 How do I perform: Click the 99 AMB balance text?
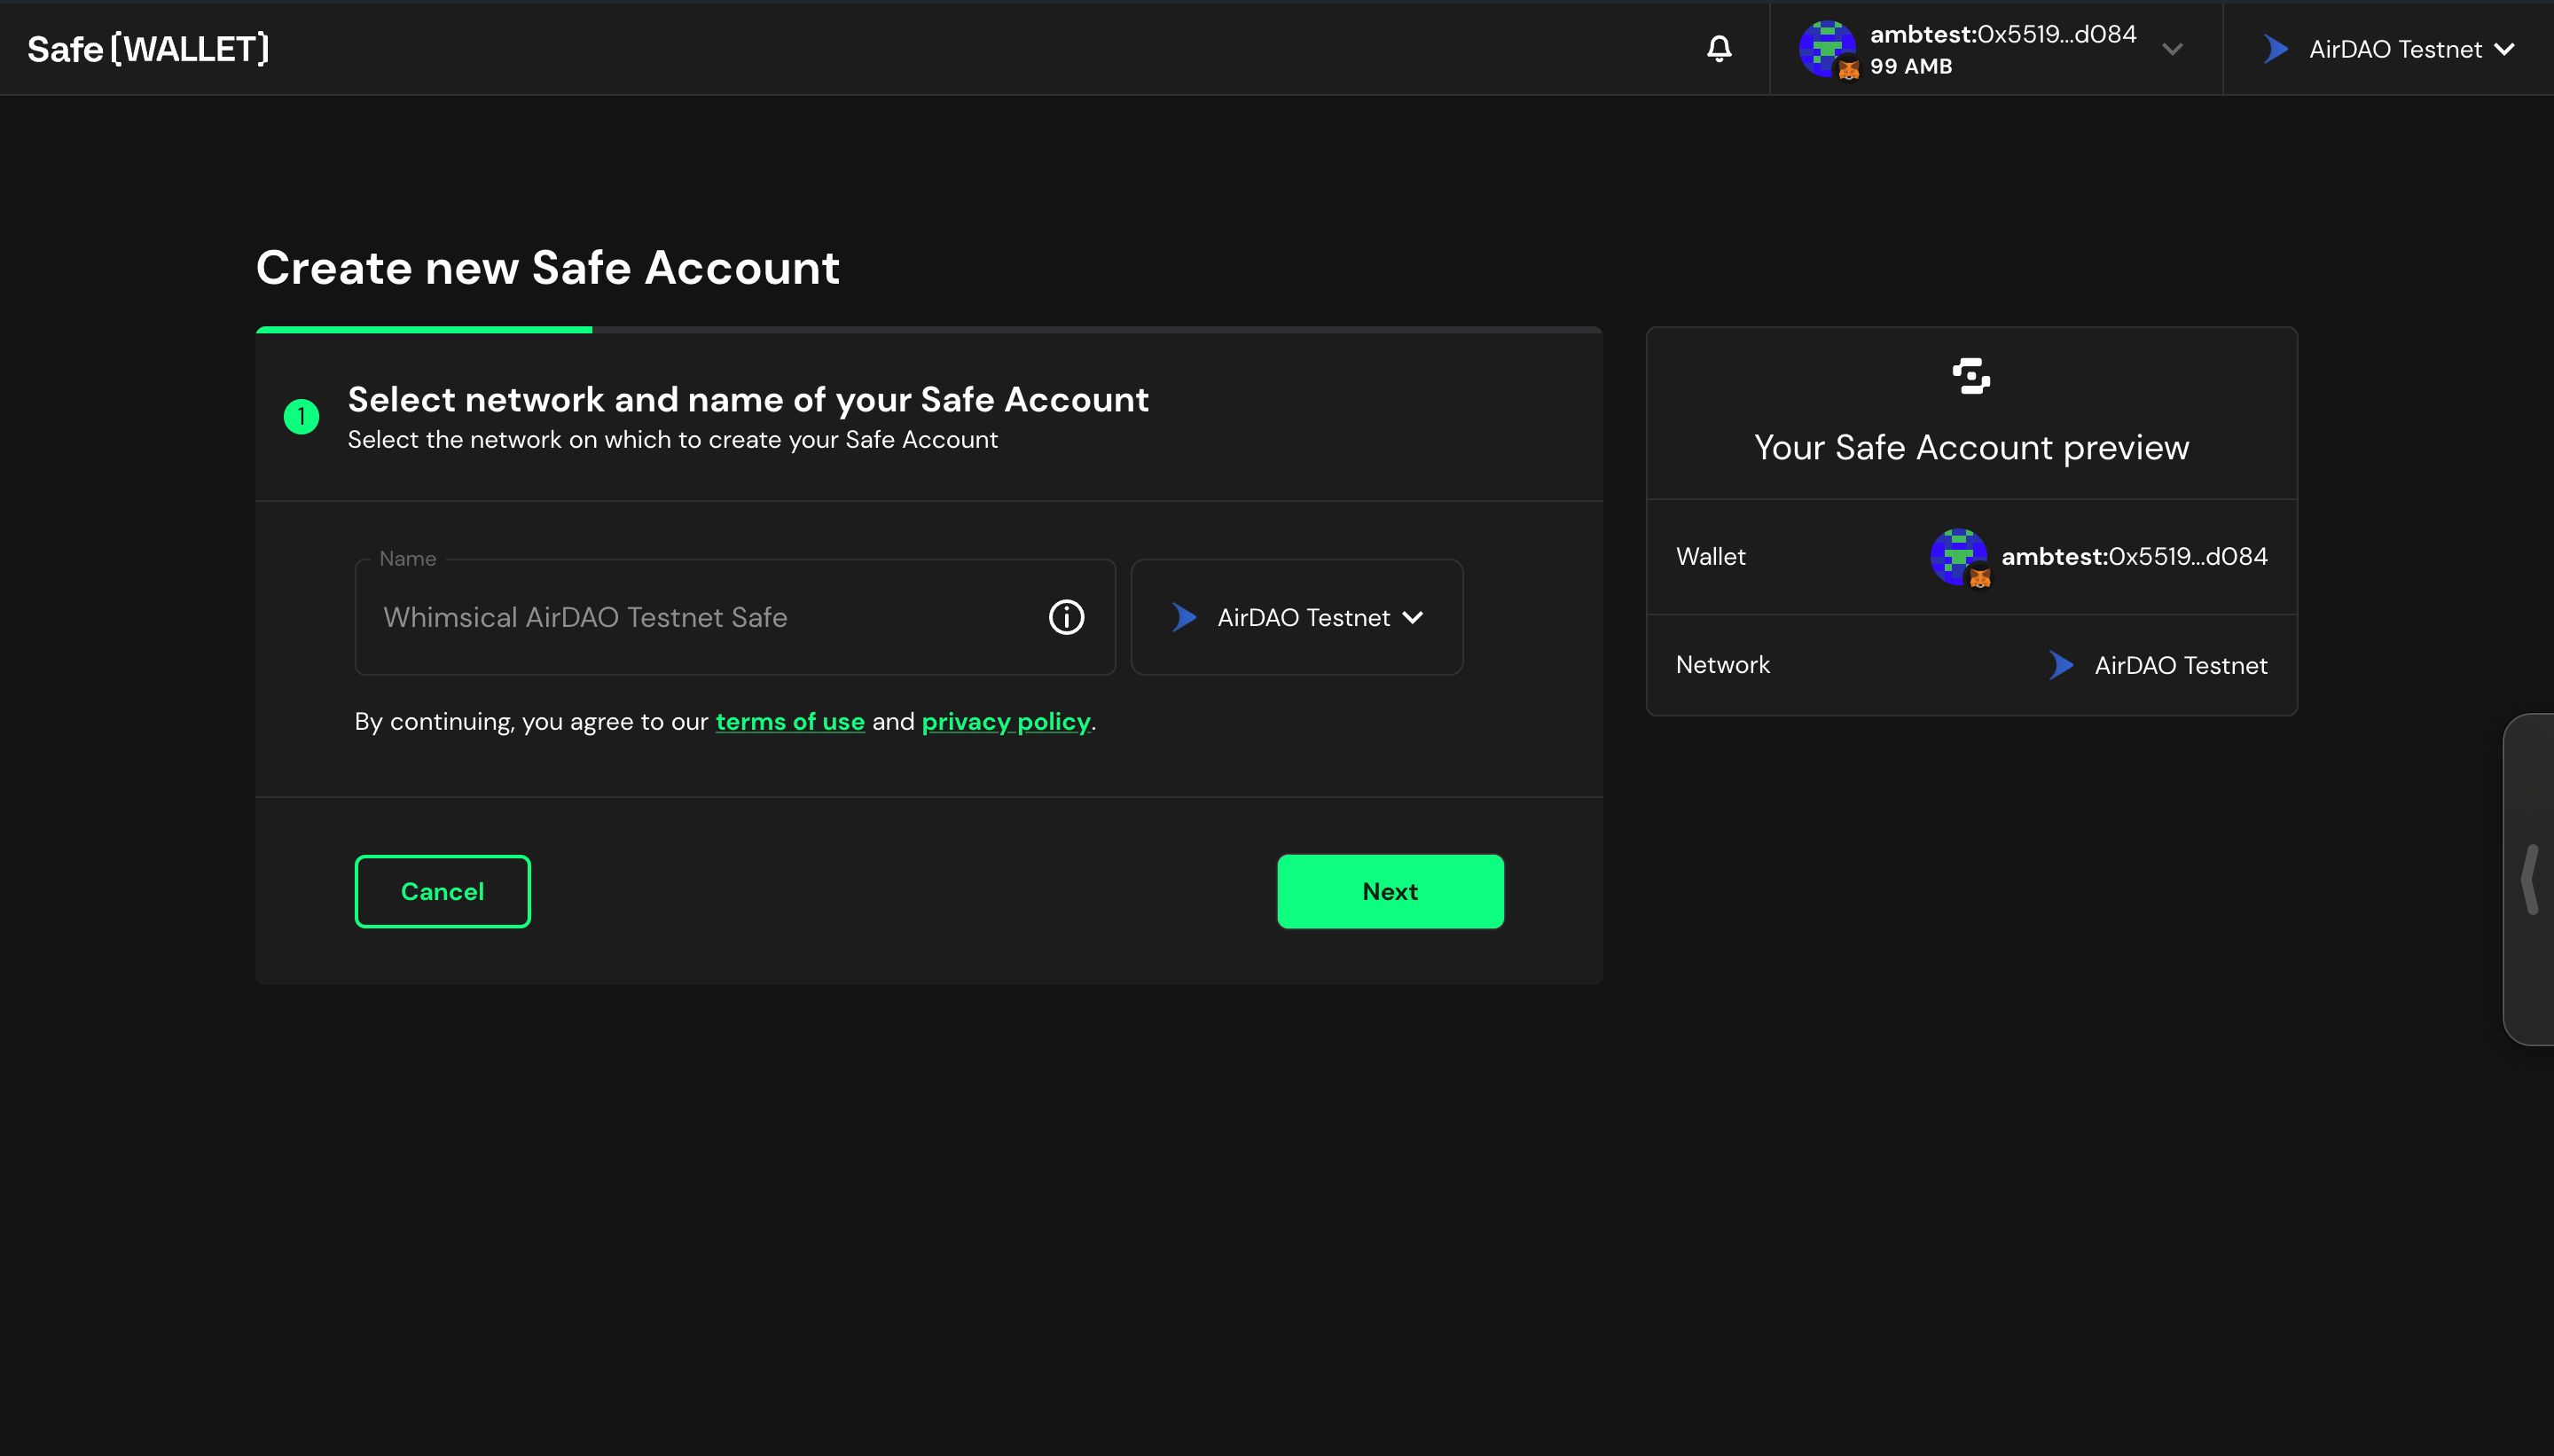point(1911,66)
